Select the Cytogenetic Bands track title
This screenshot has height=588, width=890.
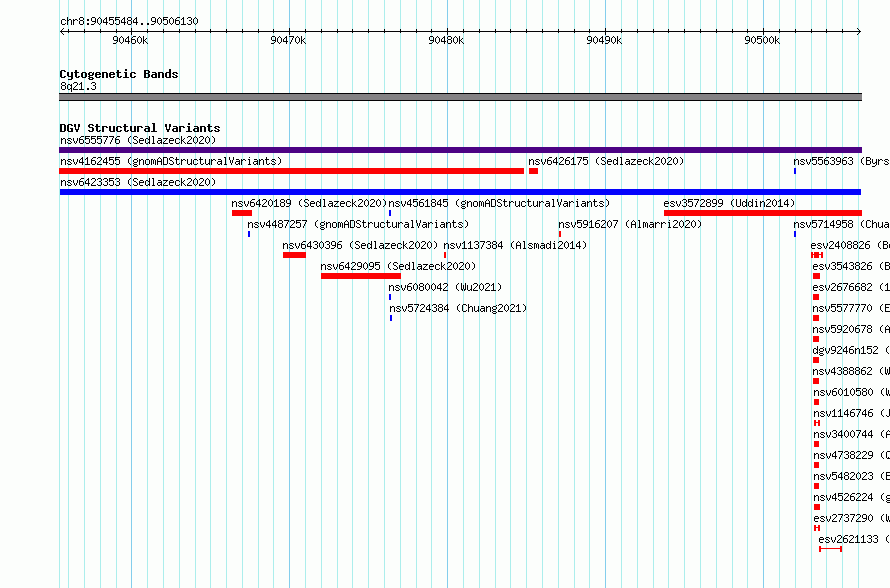point(119,74)
